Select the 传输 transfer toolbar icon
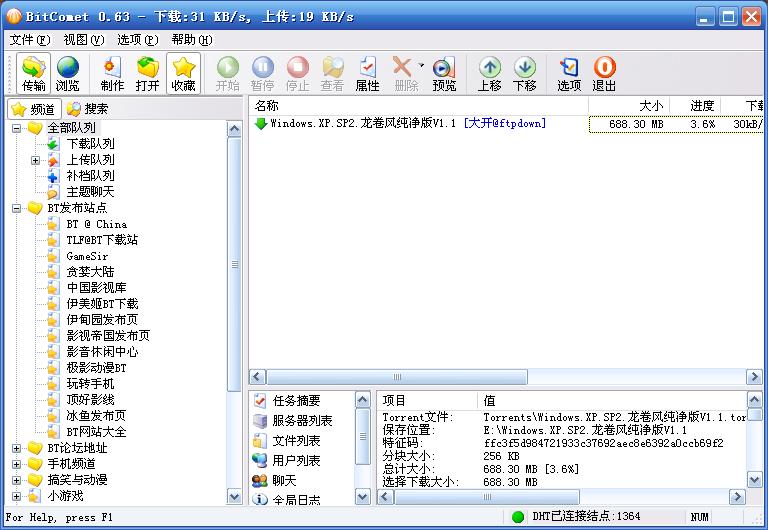Image resolution: width=768 pixels, height=530 pixels. click(33, 73)
